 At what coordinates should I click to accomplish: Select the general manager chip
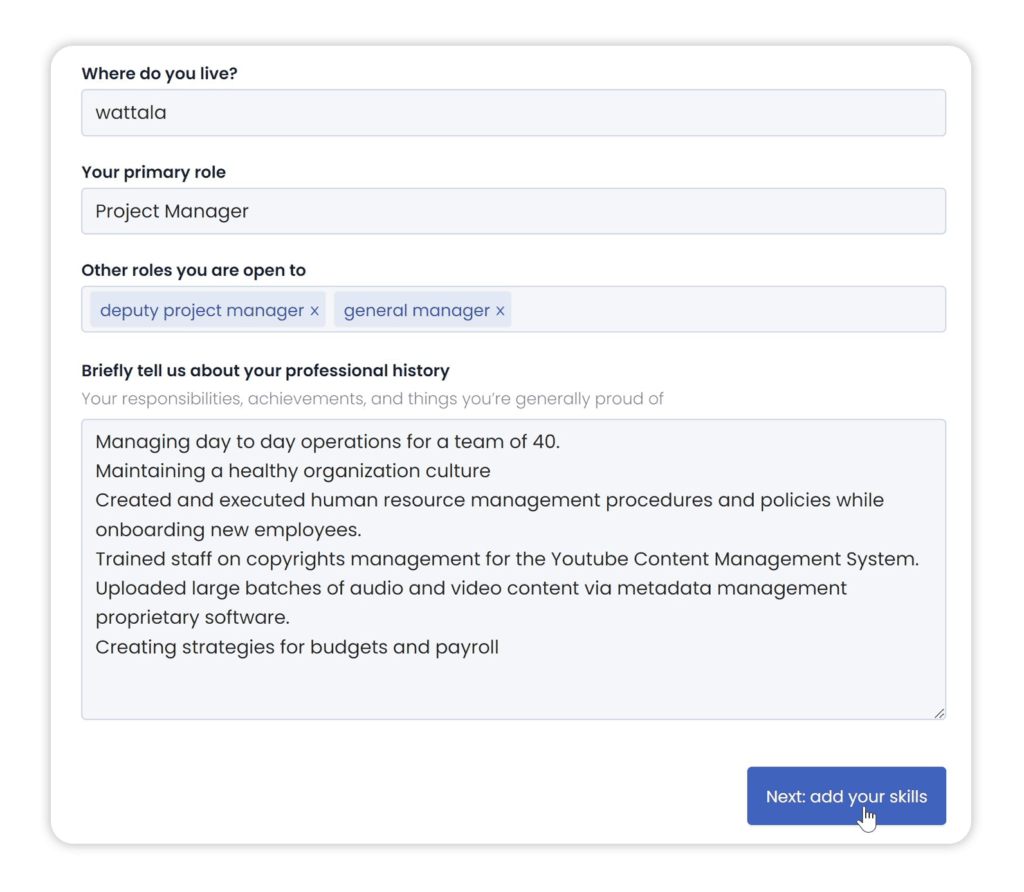click(415, 309)
